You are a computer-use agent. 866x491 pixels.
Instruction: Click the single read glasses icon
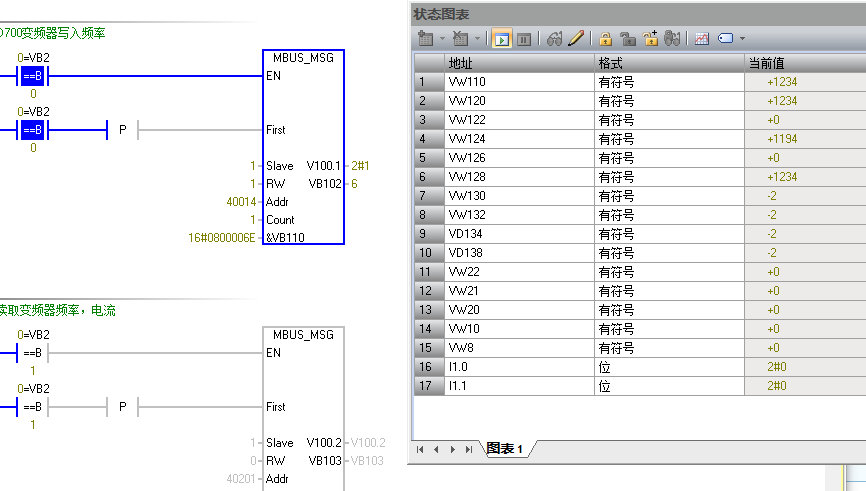coord(555,39)
